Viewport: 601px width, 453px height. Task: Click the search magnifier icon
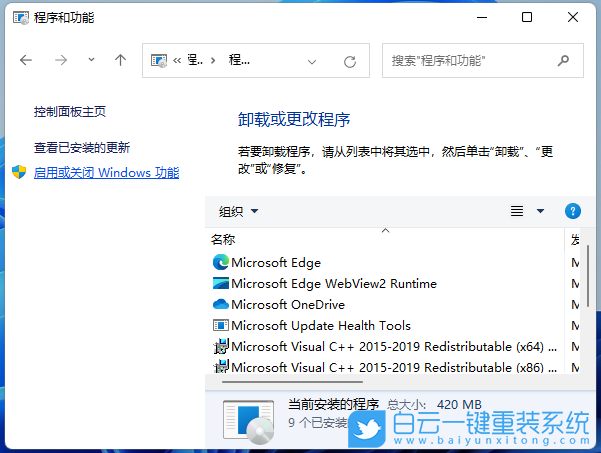(x=563, y=60)
